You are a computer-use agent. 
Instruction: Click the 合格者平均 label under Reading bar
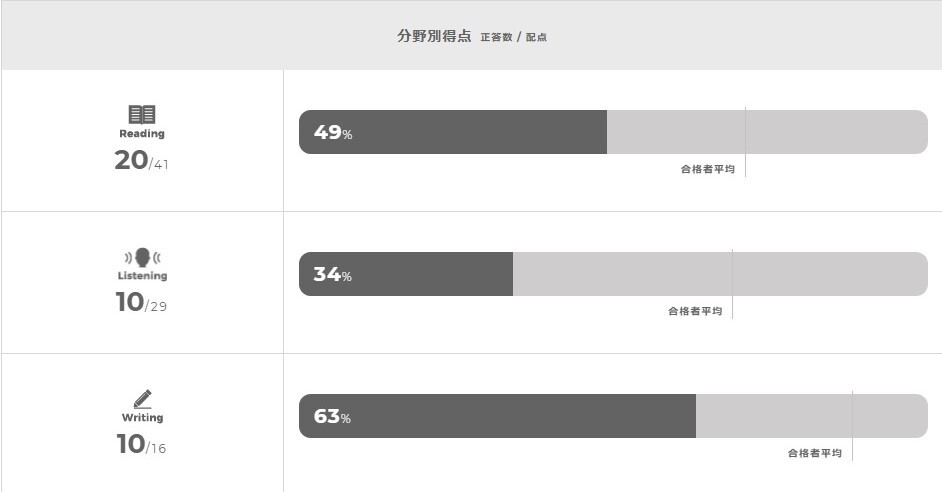708,169
